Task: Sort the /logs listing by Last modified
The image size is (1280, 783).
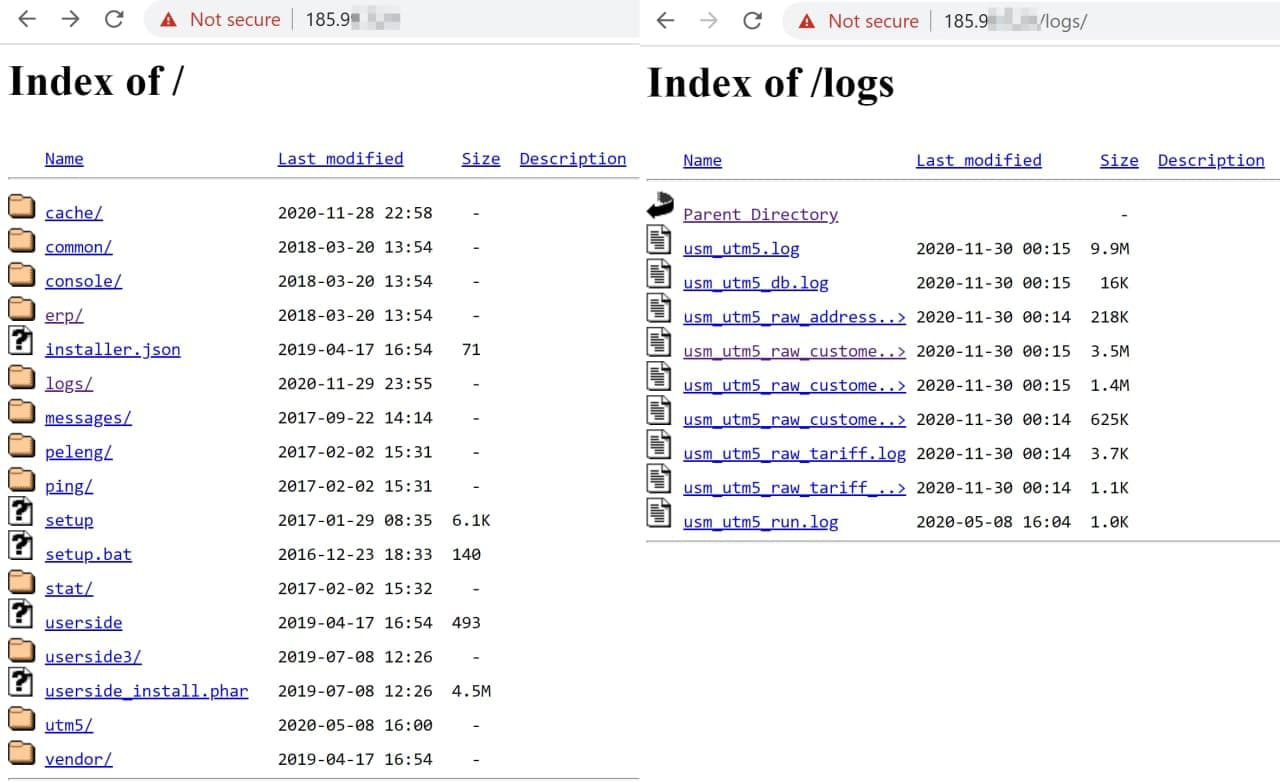Action: pos(978,160)
